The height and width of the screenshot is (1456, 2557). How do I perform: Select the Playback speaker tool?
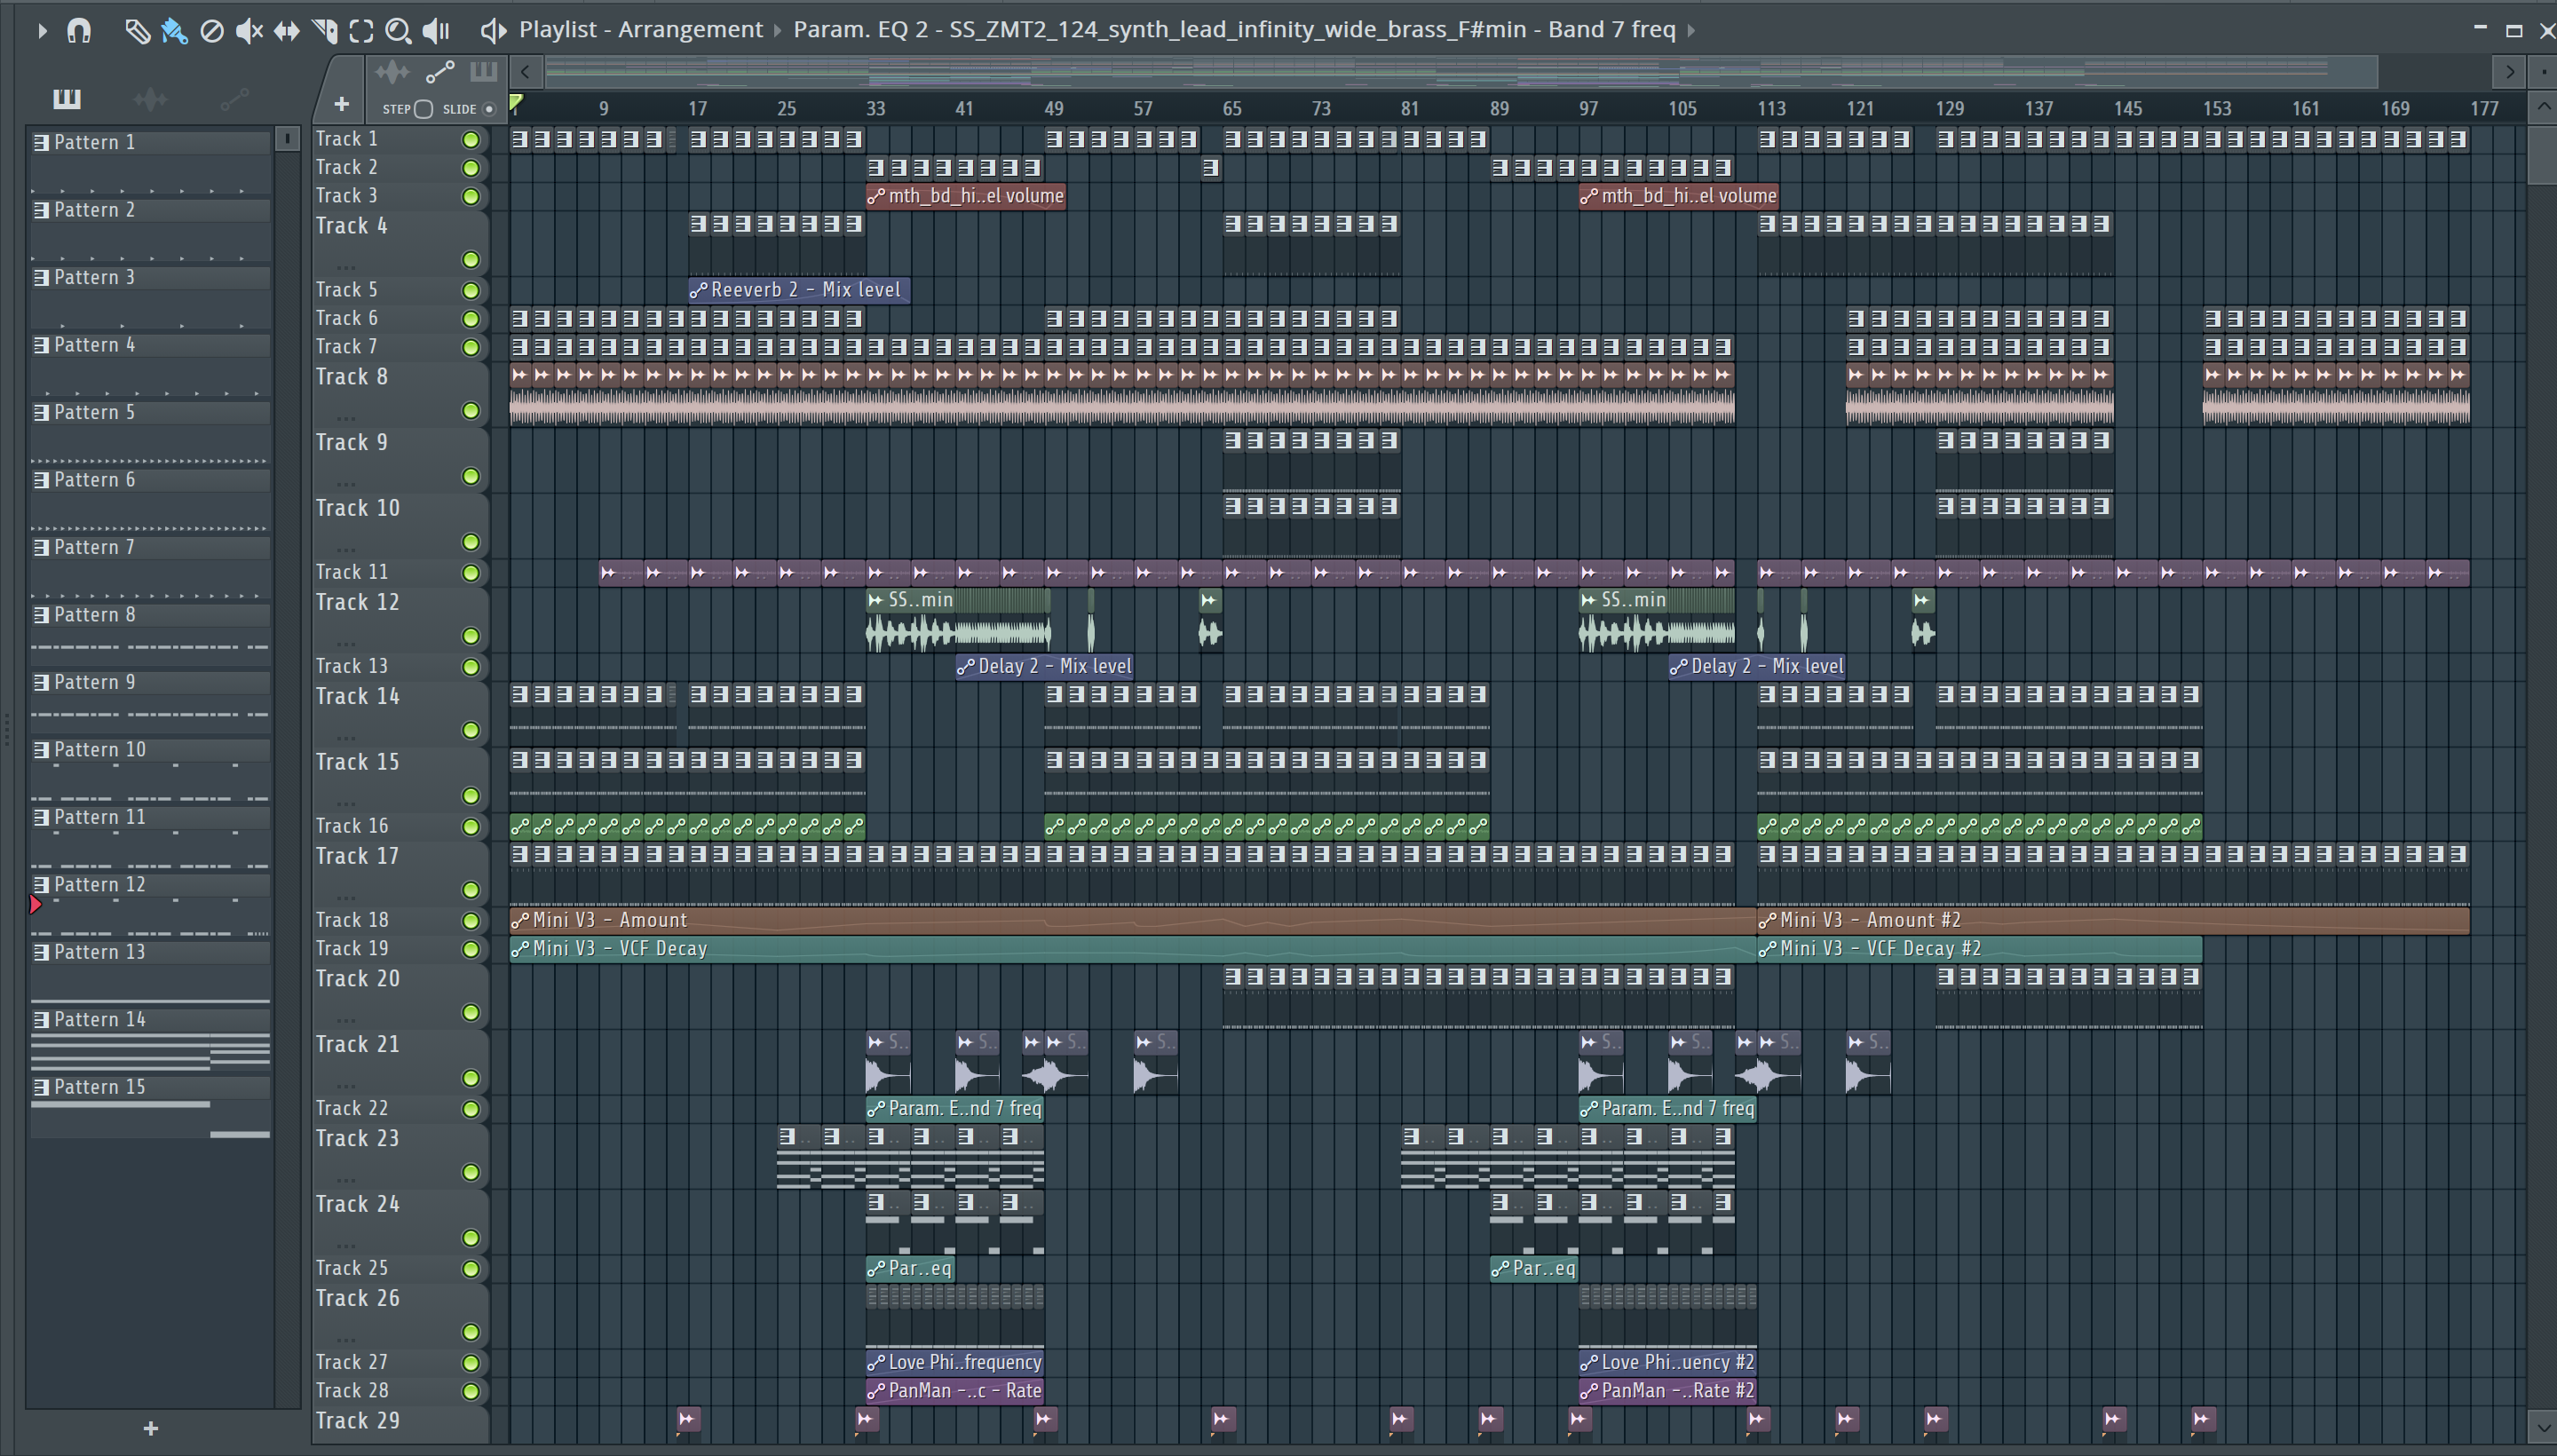437,31
